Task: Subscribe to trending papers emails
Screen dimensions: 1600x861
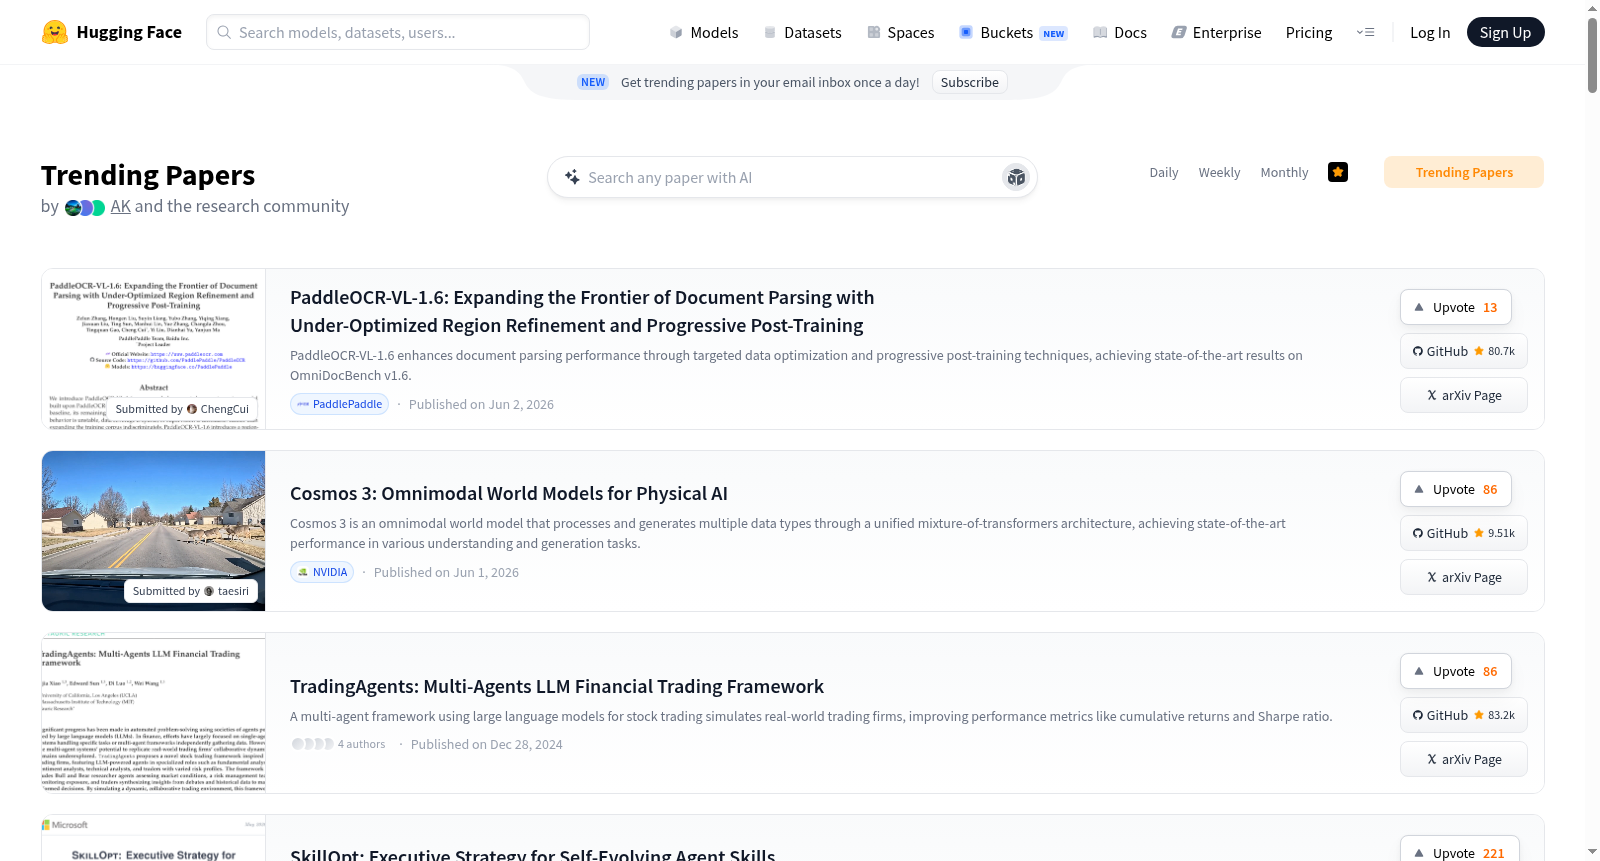Action: 969,82
